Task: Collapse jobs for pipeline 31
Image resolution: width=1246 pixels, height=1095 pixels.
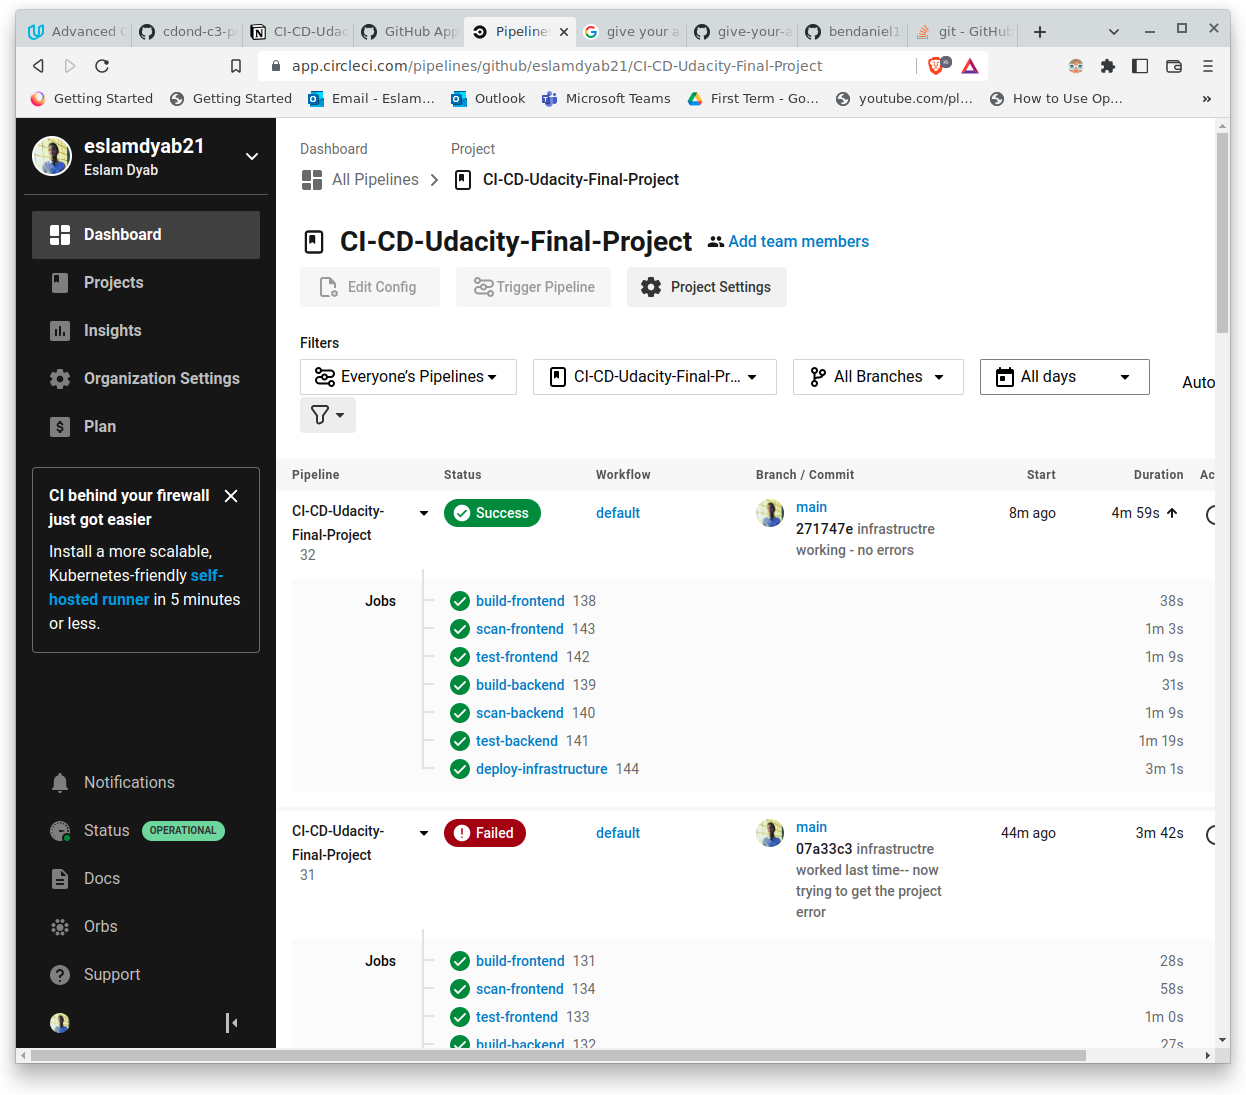Action: click(424, 834)
